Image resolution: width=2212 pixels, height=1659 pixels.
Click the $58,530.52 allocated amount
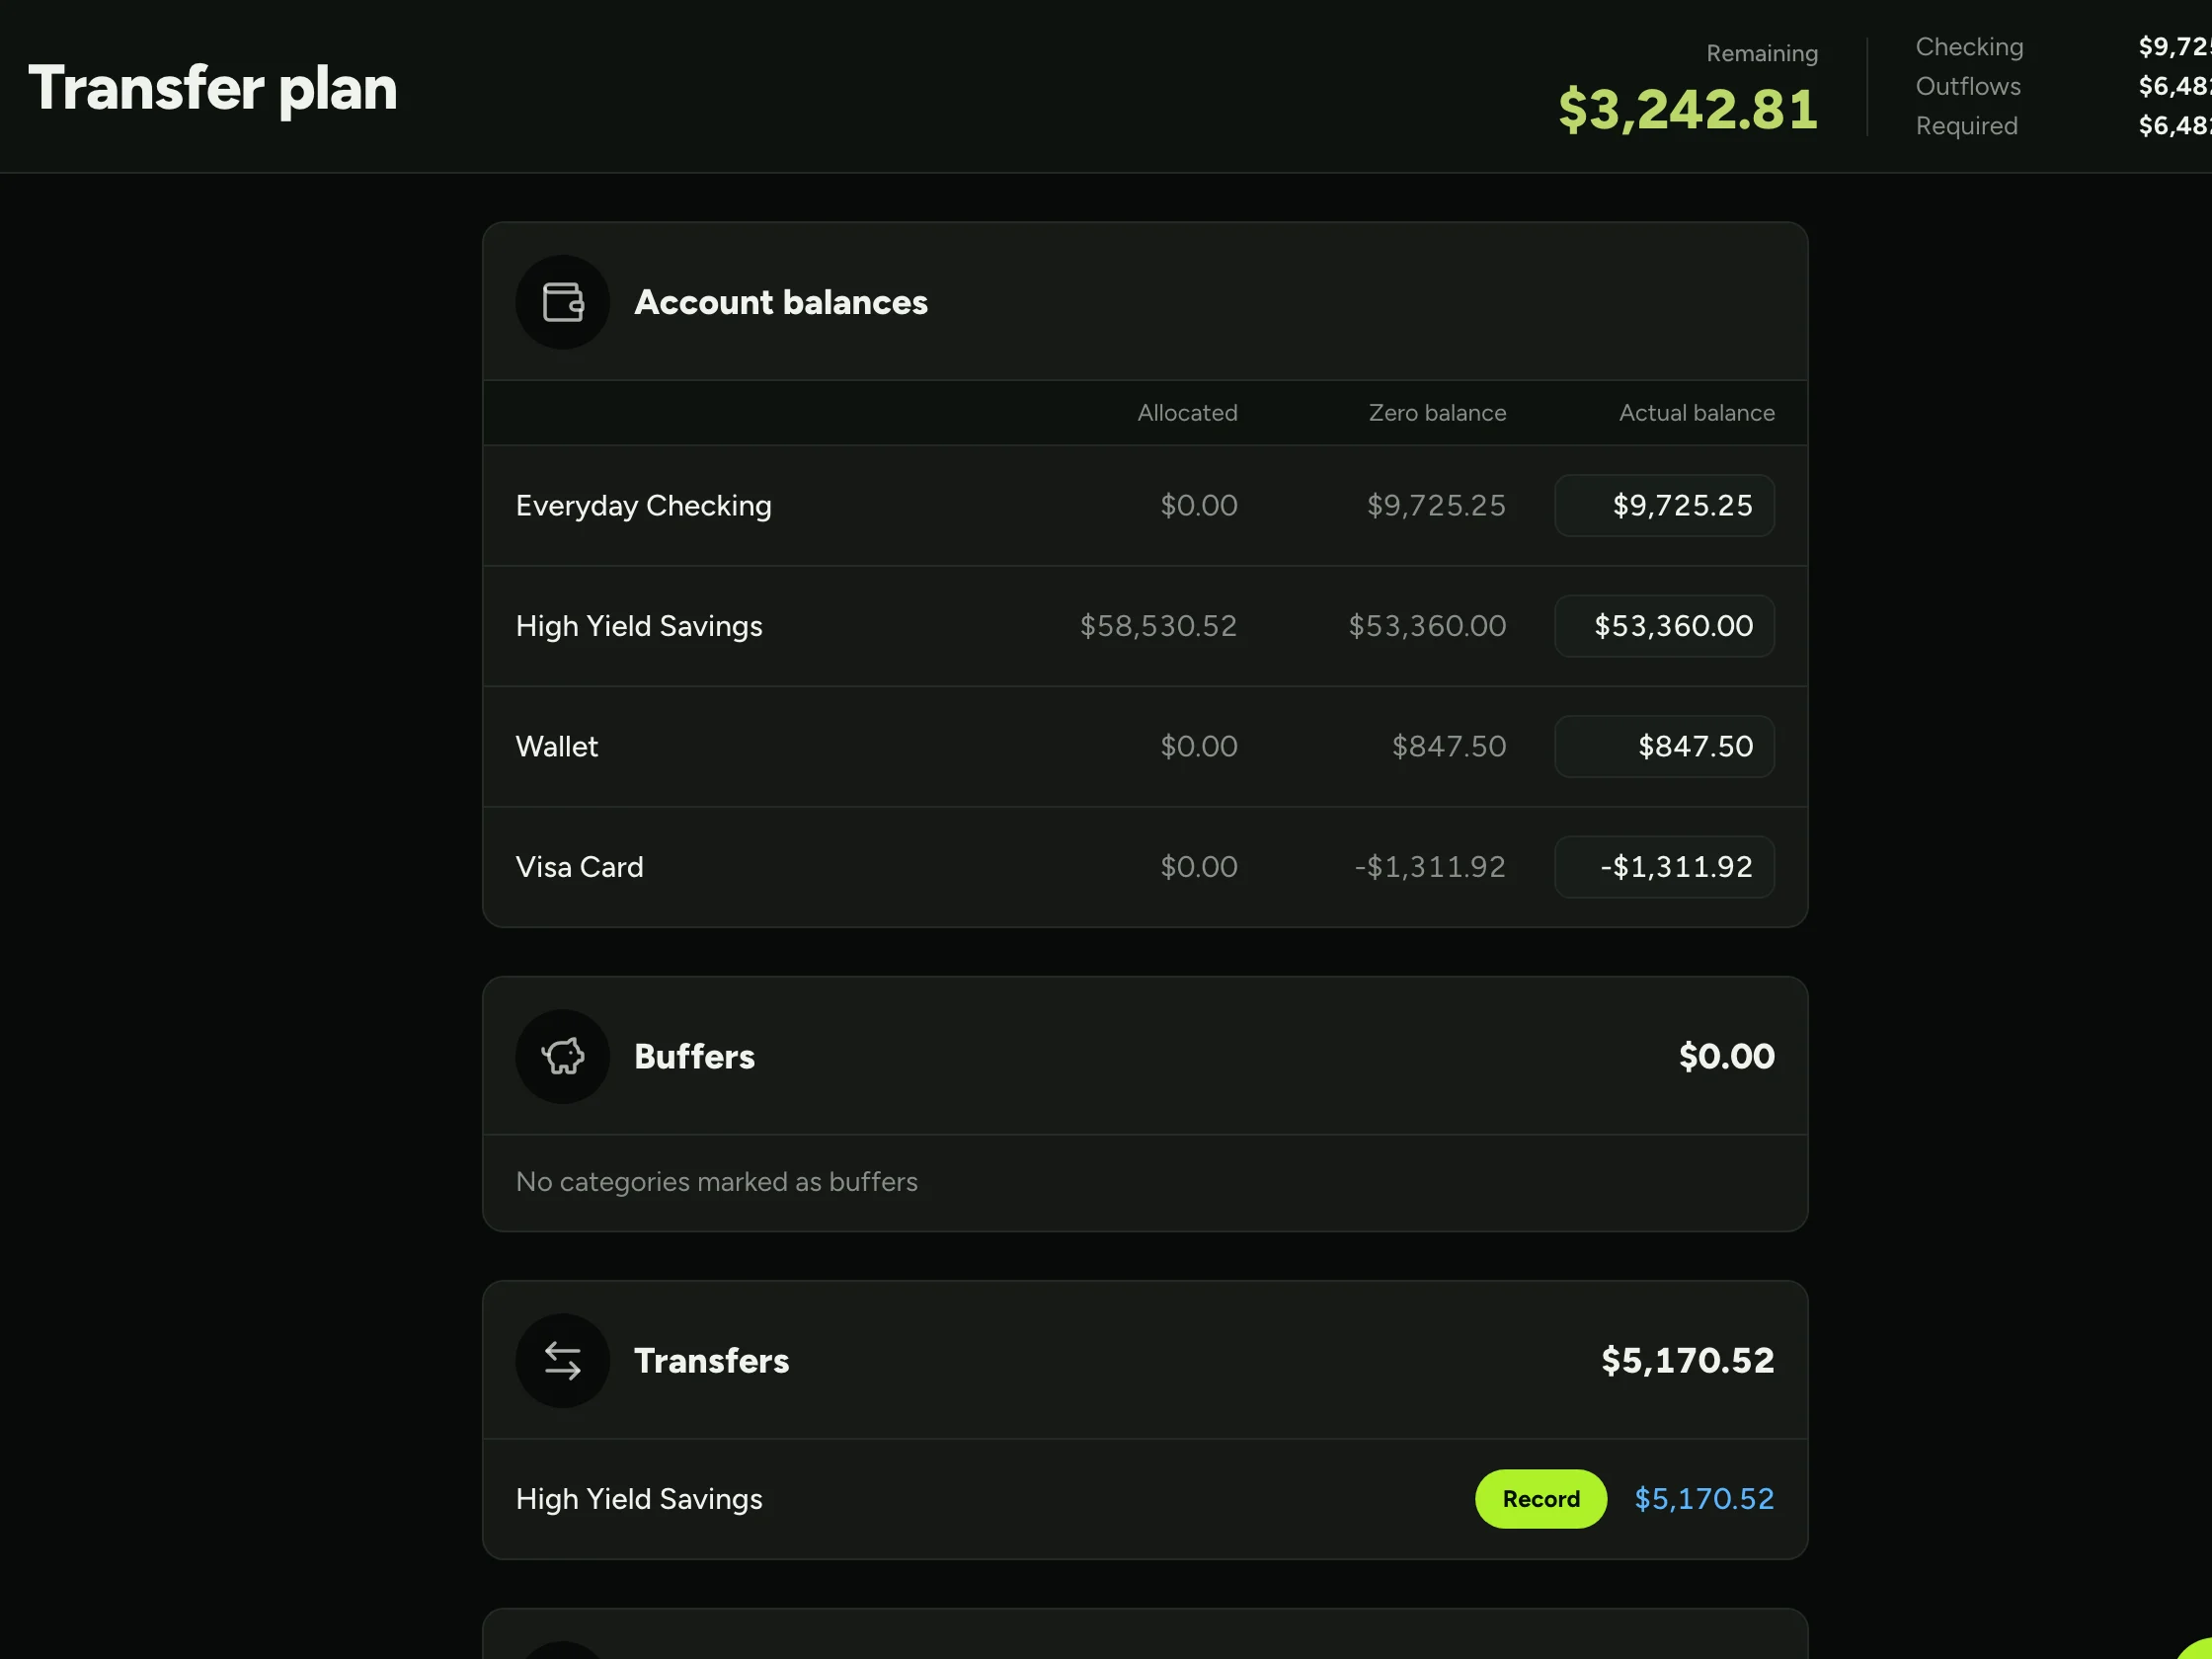point(1158,626)
